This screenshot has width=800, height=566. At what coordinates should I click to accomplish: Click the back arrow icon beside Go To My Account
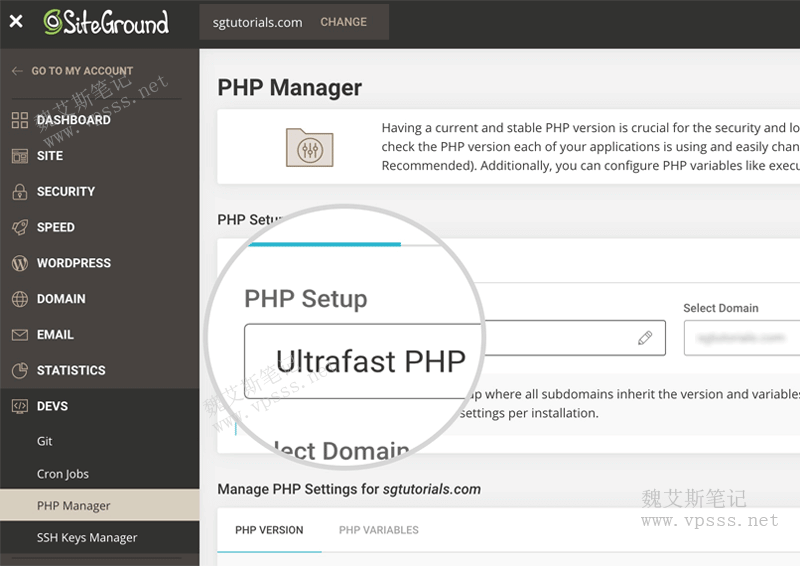point(17,71)
